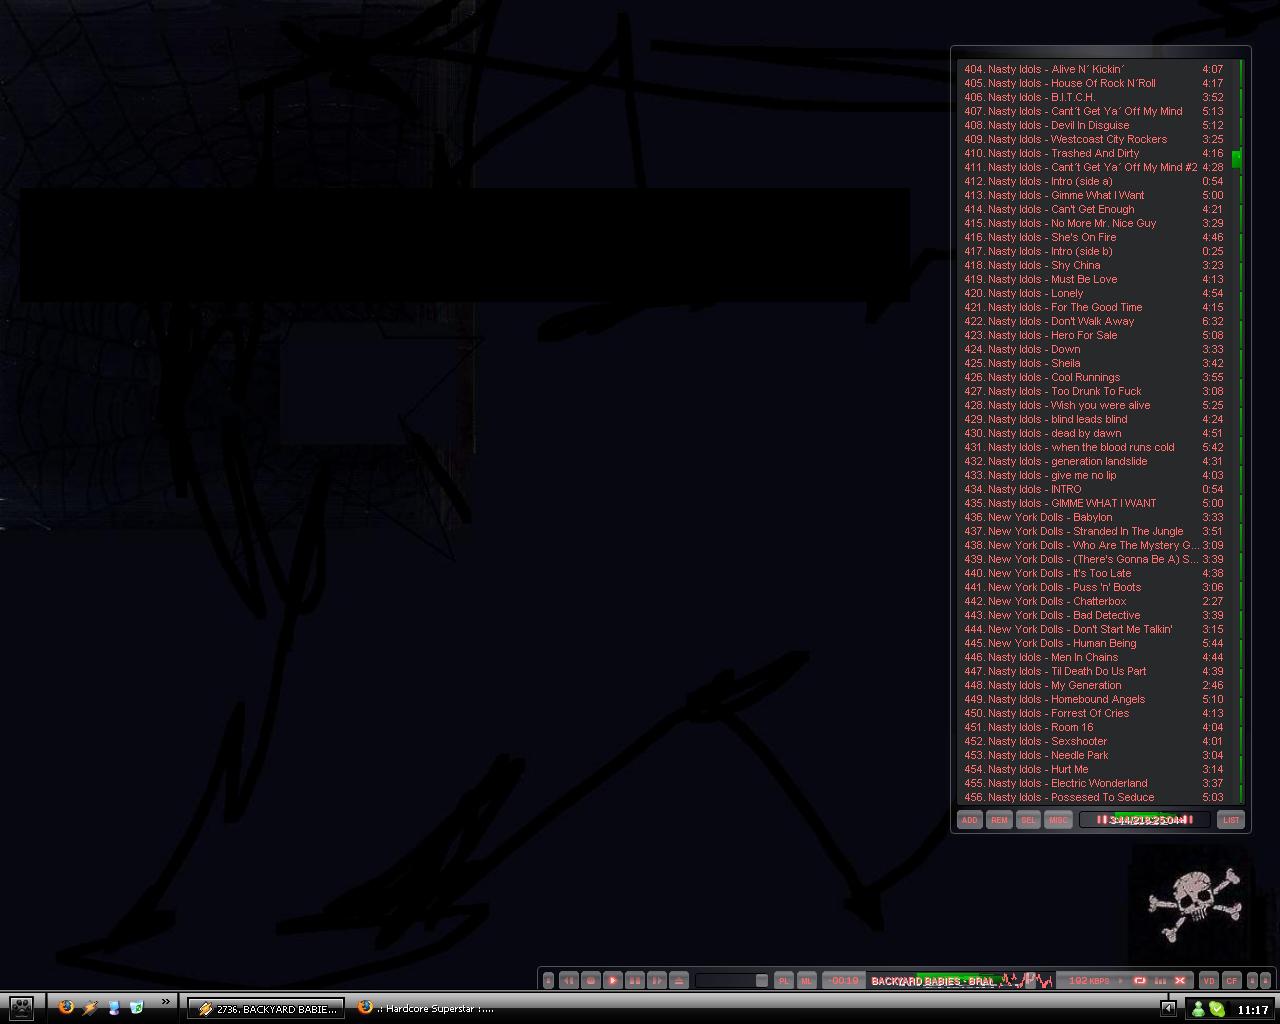
Task: Click the stop button in player bar
Action: pyautogui.click(x=591, y=981)
